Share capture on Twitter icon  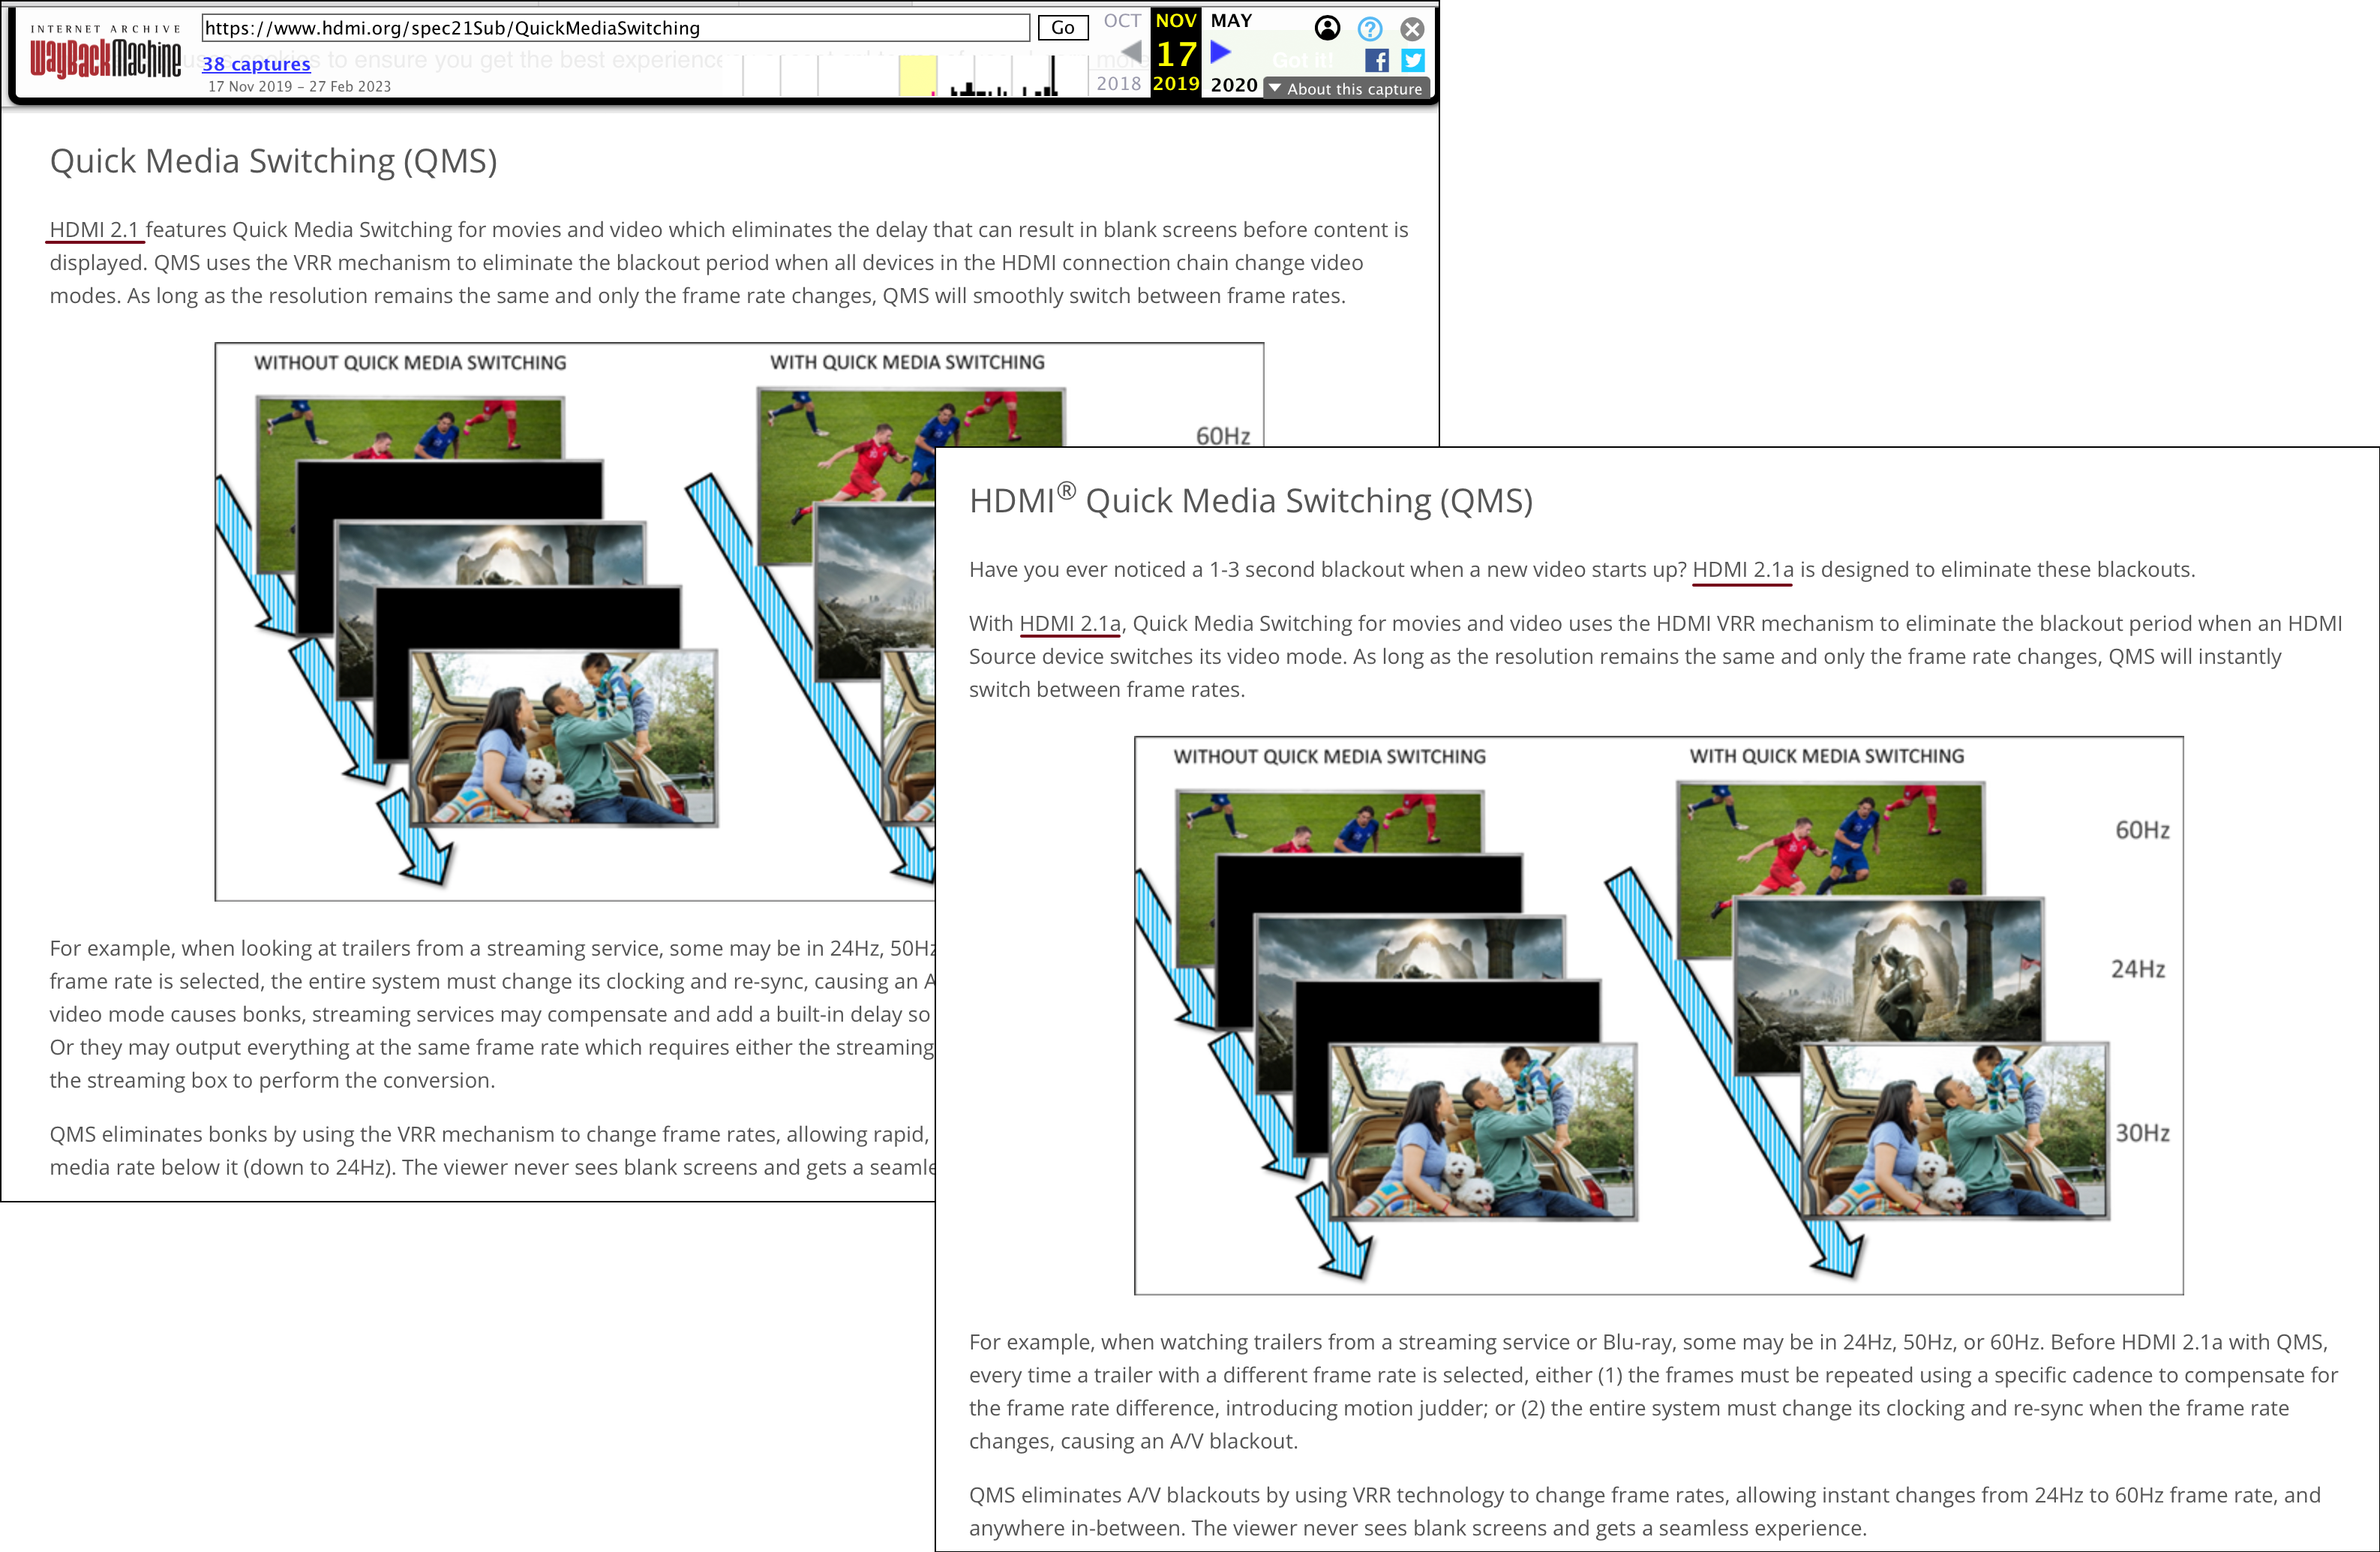1412,61
